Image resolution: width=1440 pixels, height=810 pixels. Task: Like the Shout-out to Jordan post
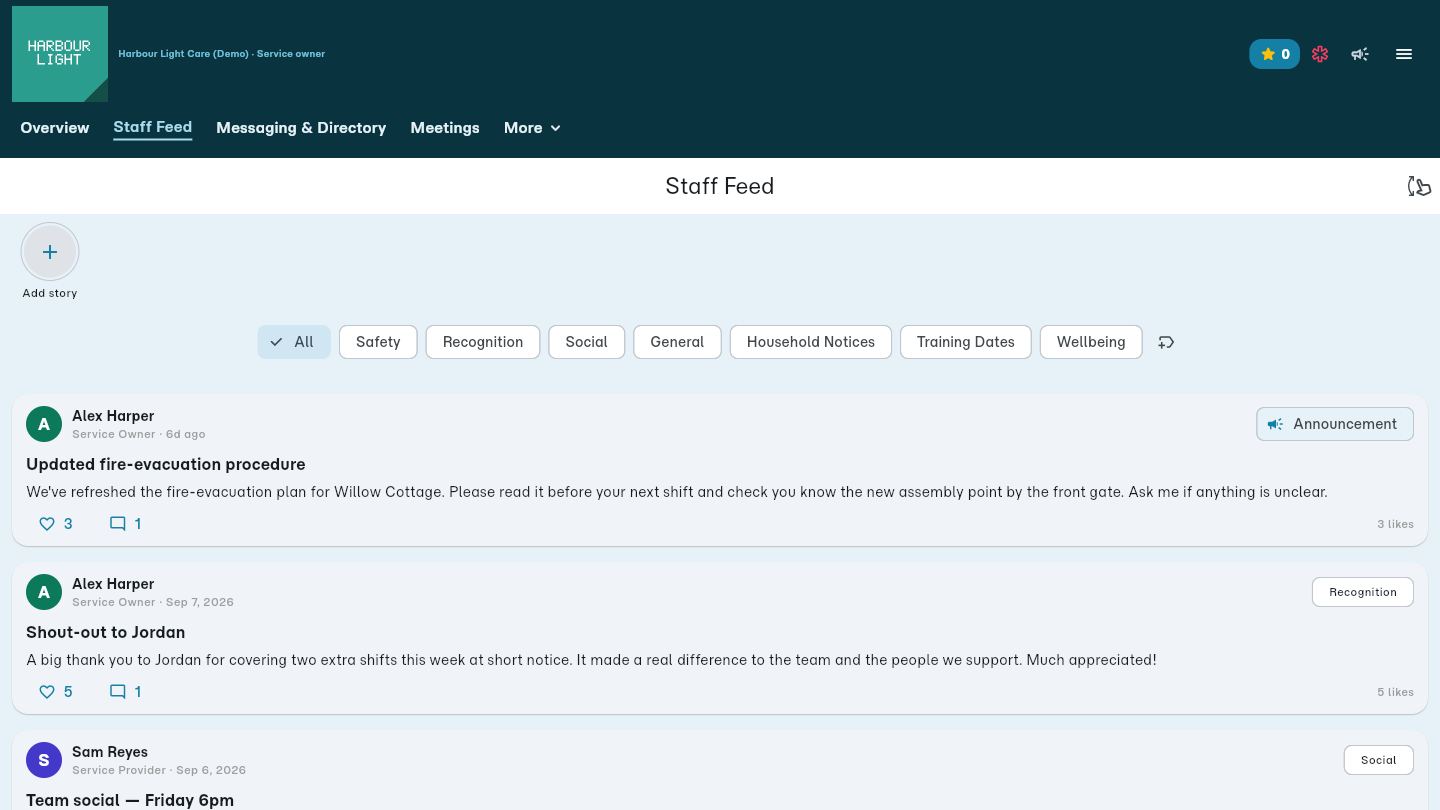[x=56, y=692]
